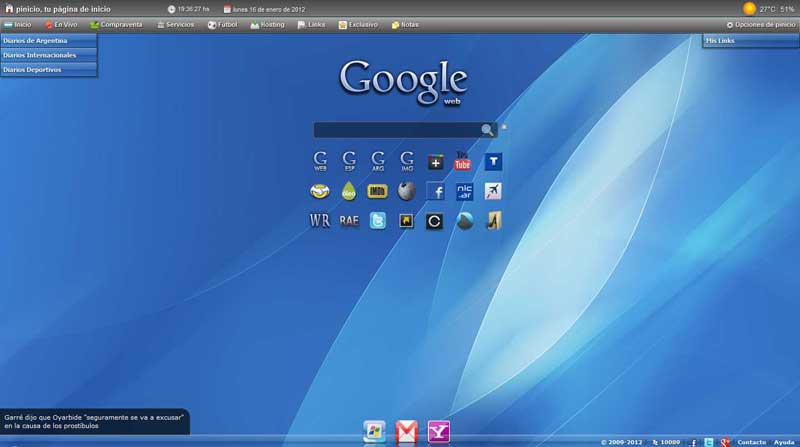
Task: Switch search to Google IMG
Action: pos(407,161)
